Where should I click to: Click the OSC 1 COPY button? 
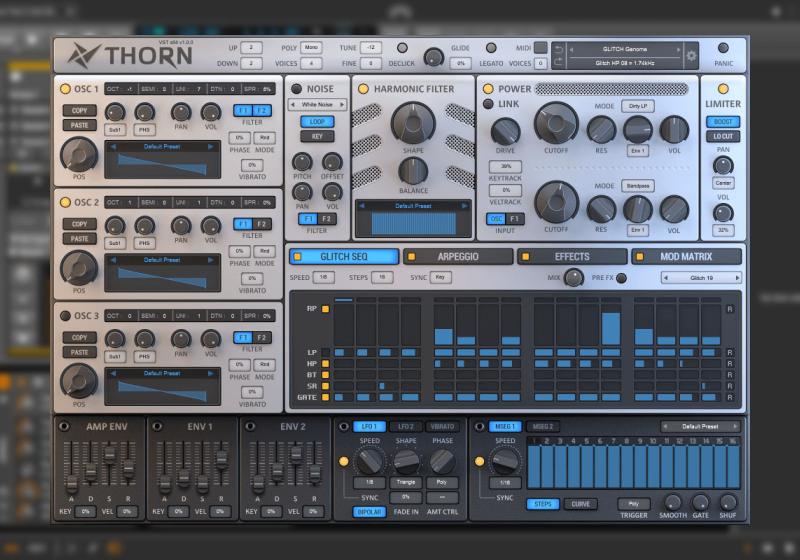[x=80, y=111]
